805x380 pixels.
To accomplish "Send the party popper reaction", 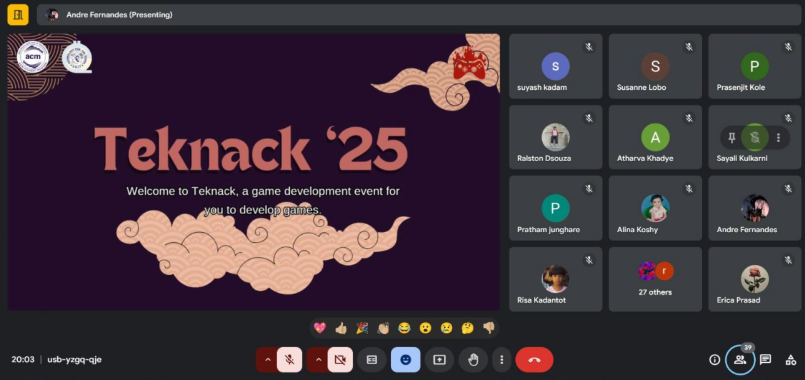I will (362, 328).
